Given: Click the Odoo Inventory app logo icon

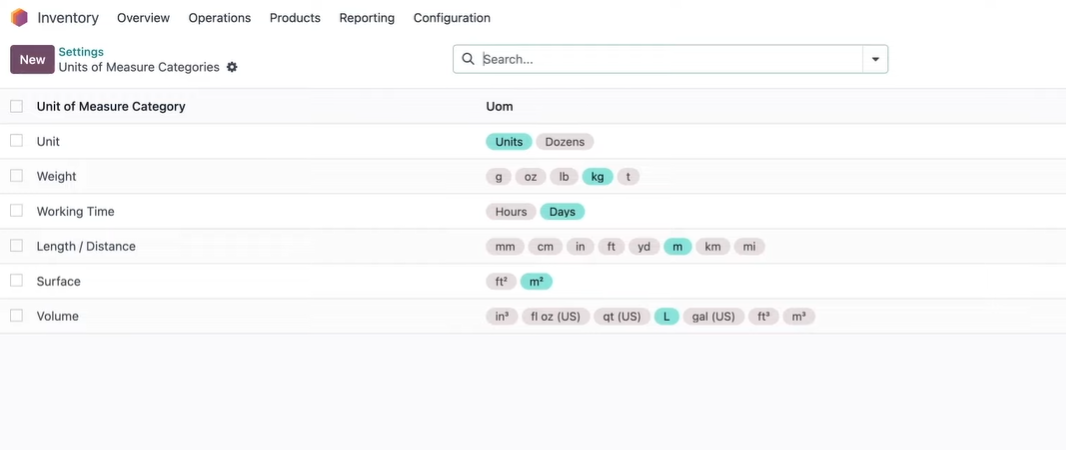Looking at the screenshot, I should click(x=19, y=18).
